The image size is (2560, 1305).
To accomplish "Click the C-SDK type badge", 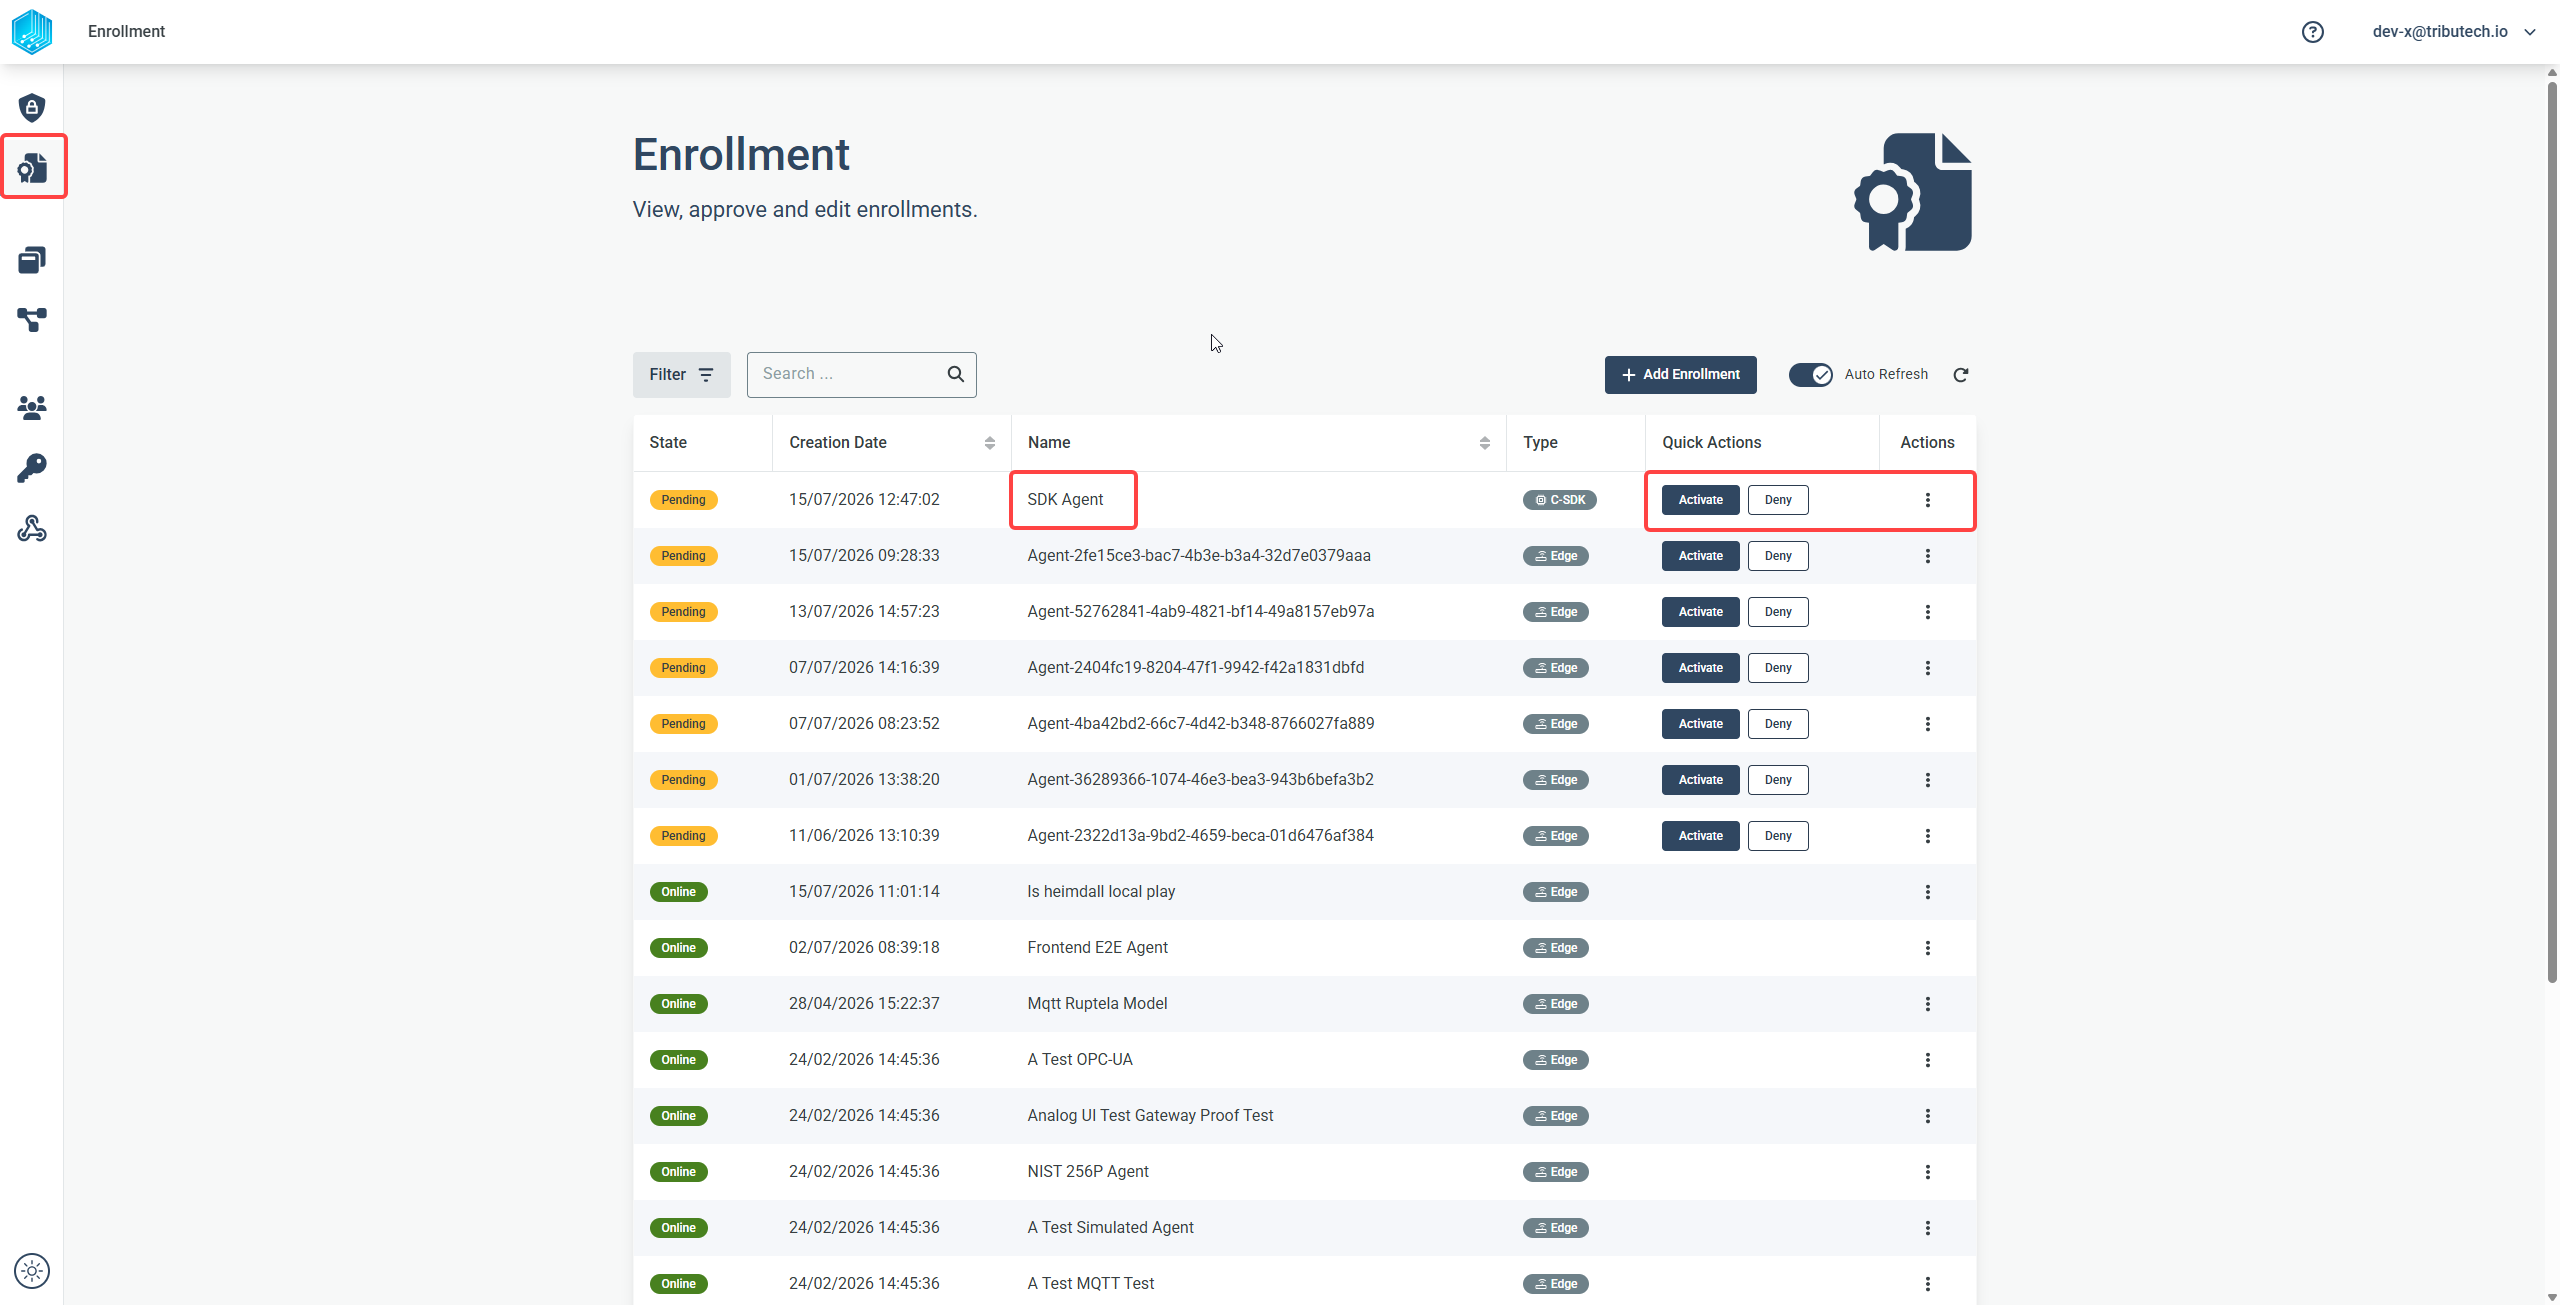I will pos(1559,500).
